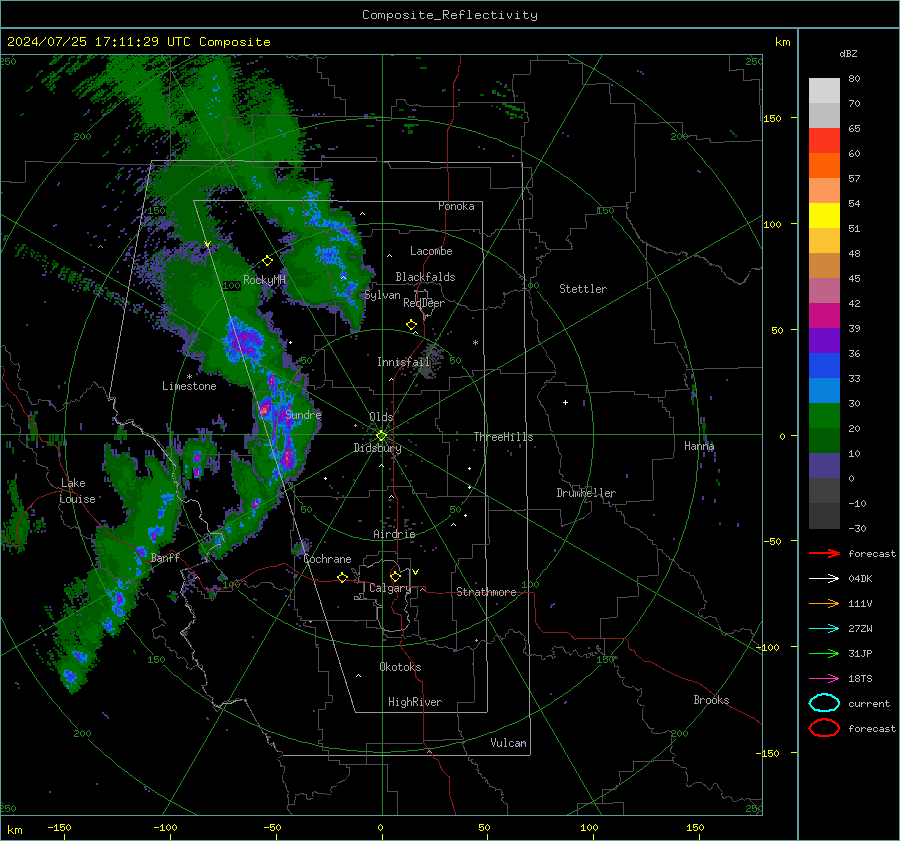Click the HighRiver town label
The height and width of the screenshot is (841, 900).
pyautogui.click(x=415, y=702)
